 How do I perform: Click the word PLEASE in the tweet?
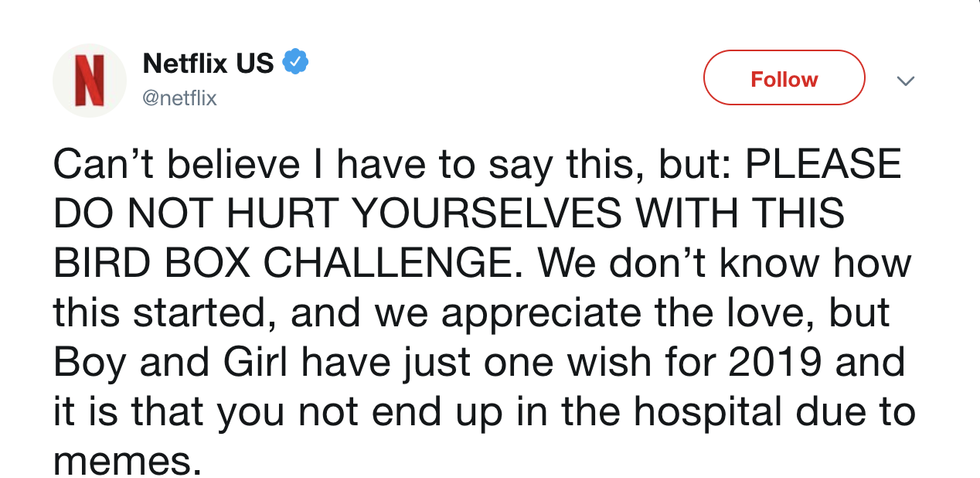[818, 164]
